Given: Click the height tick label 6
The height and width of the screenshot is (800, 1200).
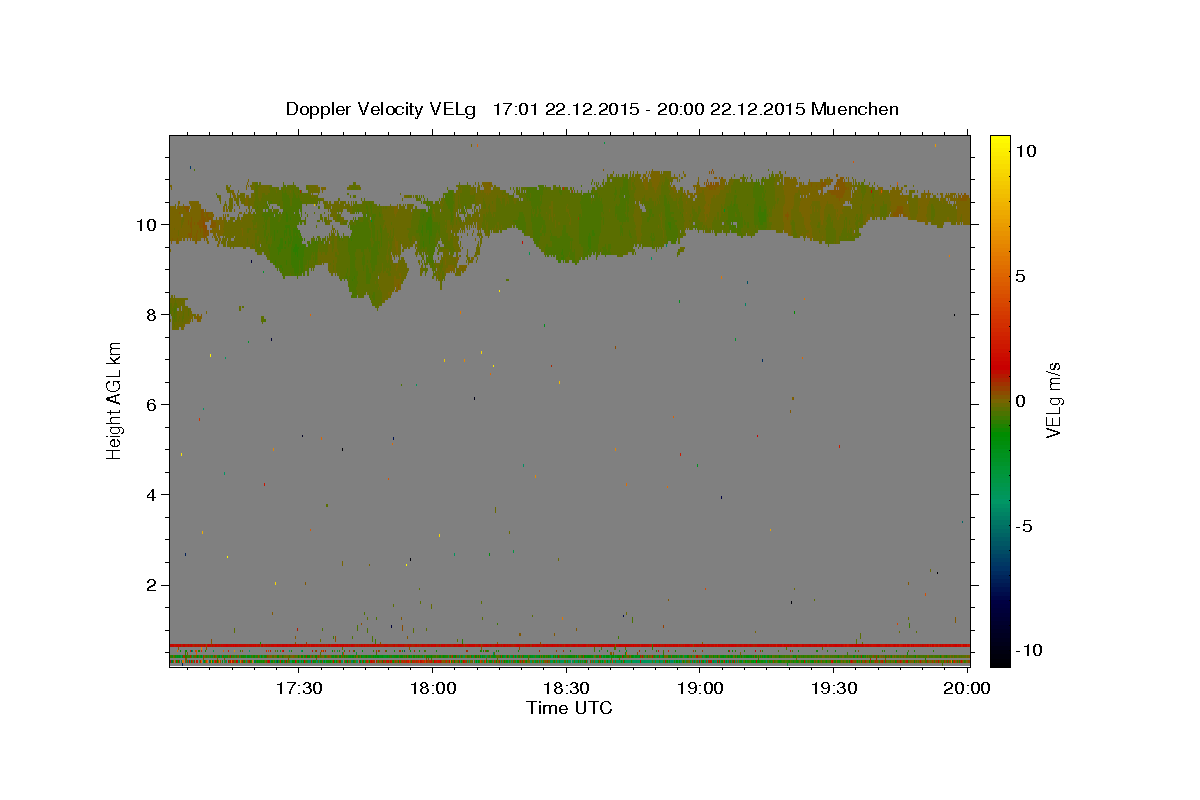Looking at the screenshot, I should pyautogui.click(x=152, y=404).
